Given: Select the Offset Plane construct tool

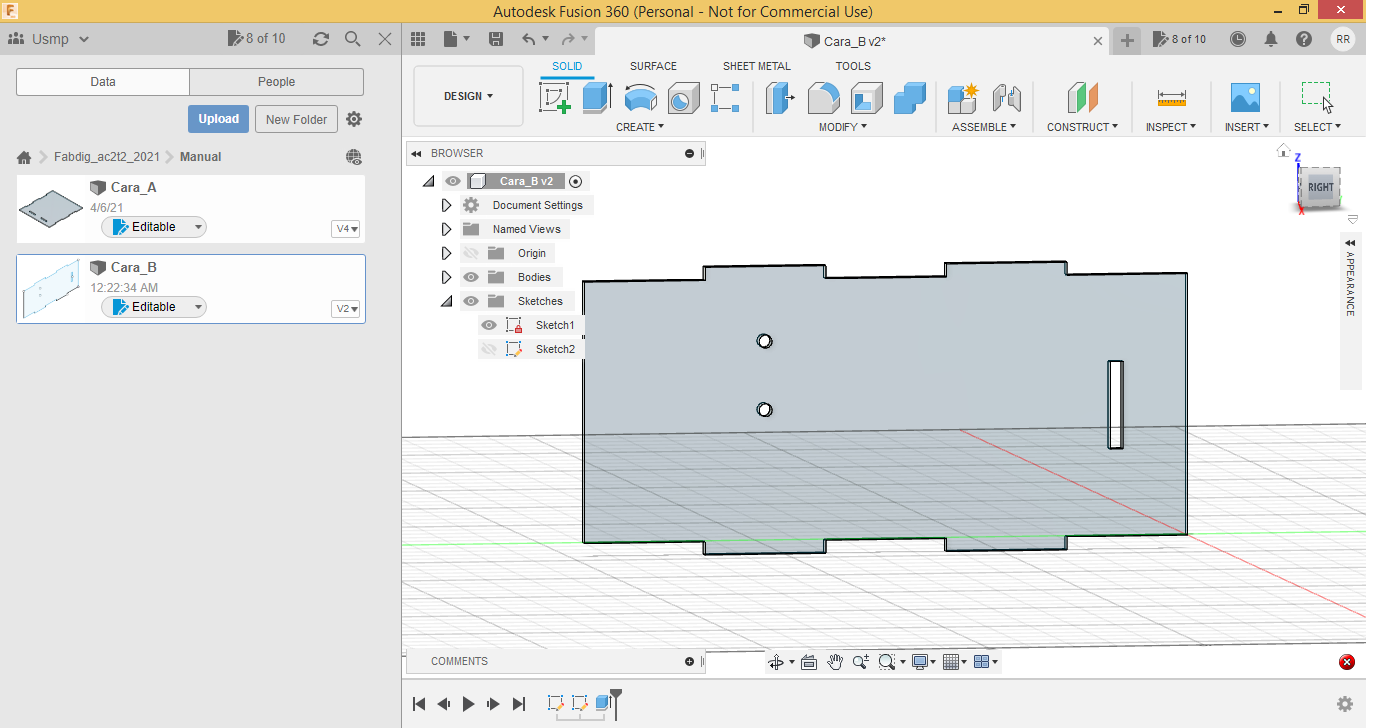Looking at the screenshot, I should coord(1082,98).
